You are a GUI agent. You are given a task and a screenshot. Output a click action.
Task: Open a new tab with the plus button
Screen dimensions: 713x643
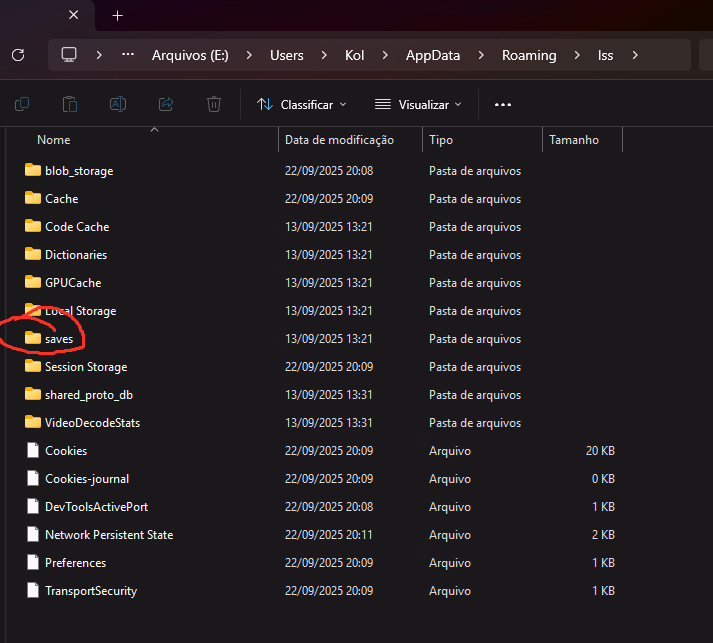117,16
